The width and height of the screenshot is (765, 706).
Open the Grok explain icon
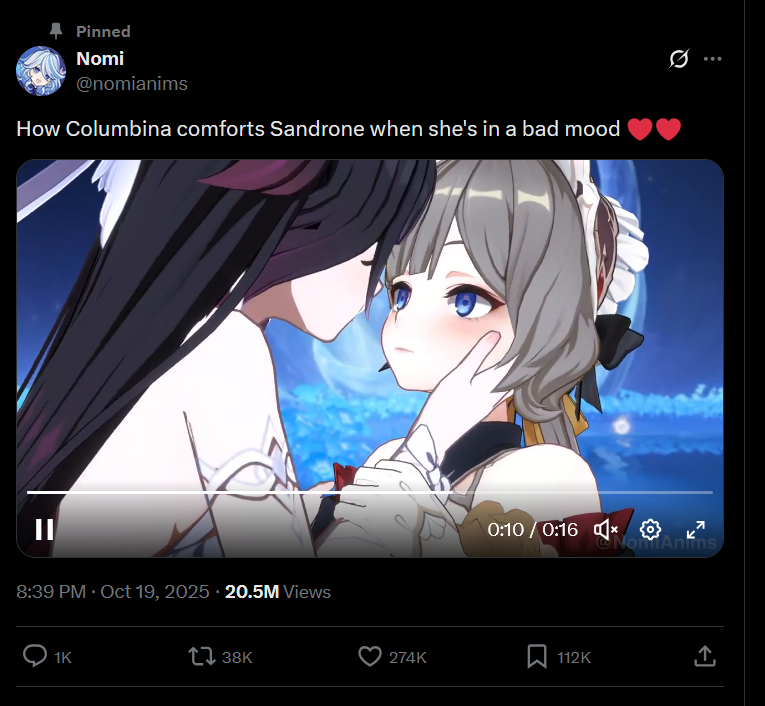pos(679,59)
